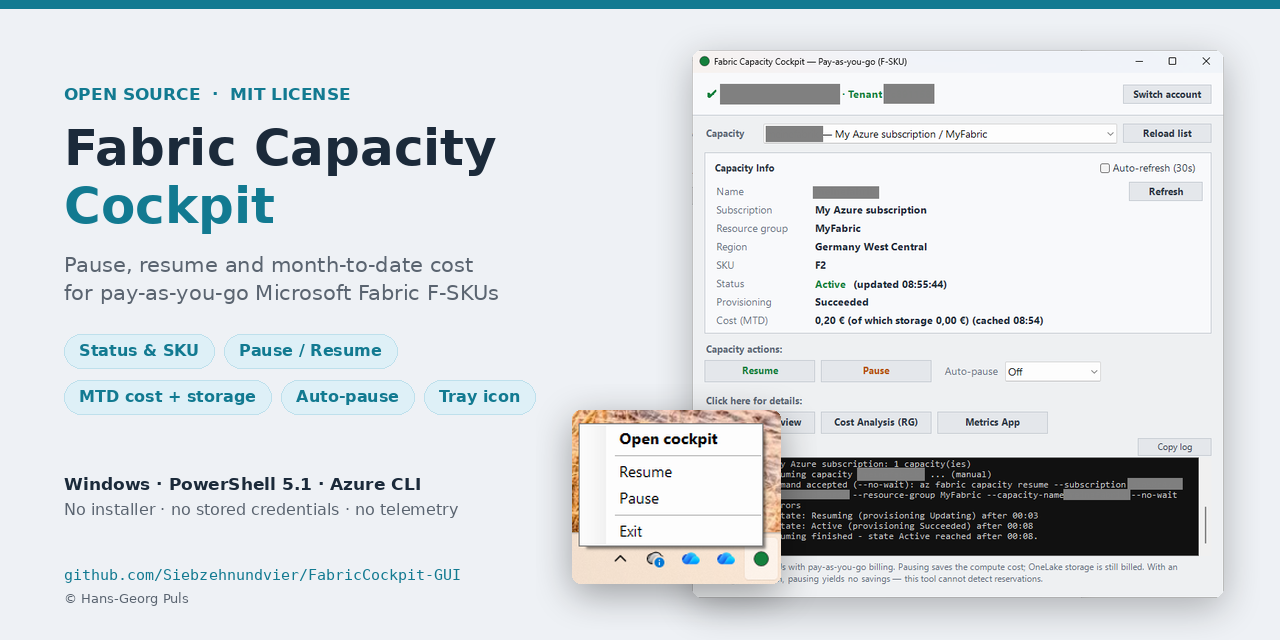Click the 'Status & SKU' feature pill

pyautogui.click(x=139, y=351)
